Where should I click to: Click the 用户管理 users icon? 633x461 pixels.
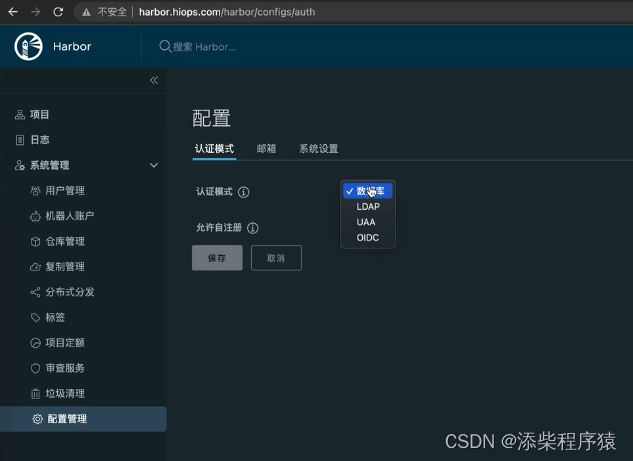(36, 191)
